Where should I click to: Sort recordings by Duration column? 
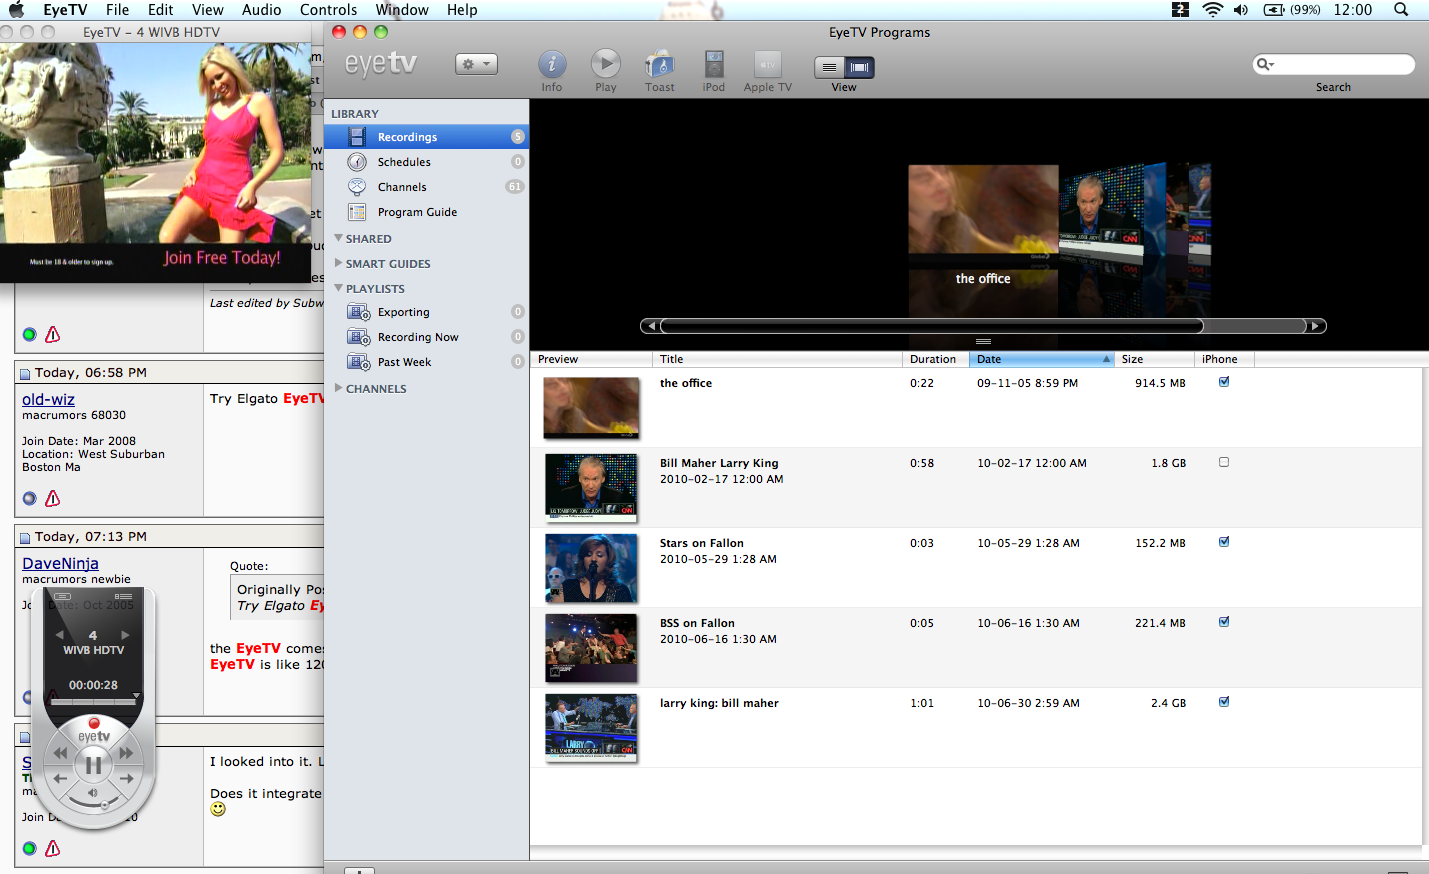click(x=935, y=359)
